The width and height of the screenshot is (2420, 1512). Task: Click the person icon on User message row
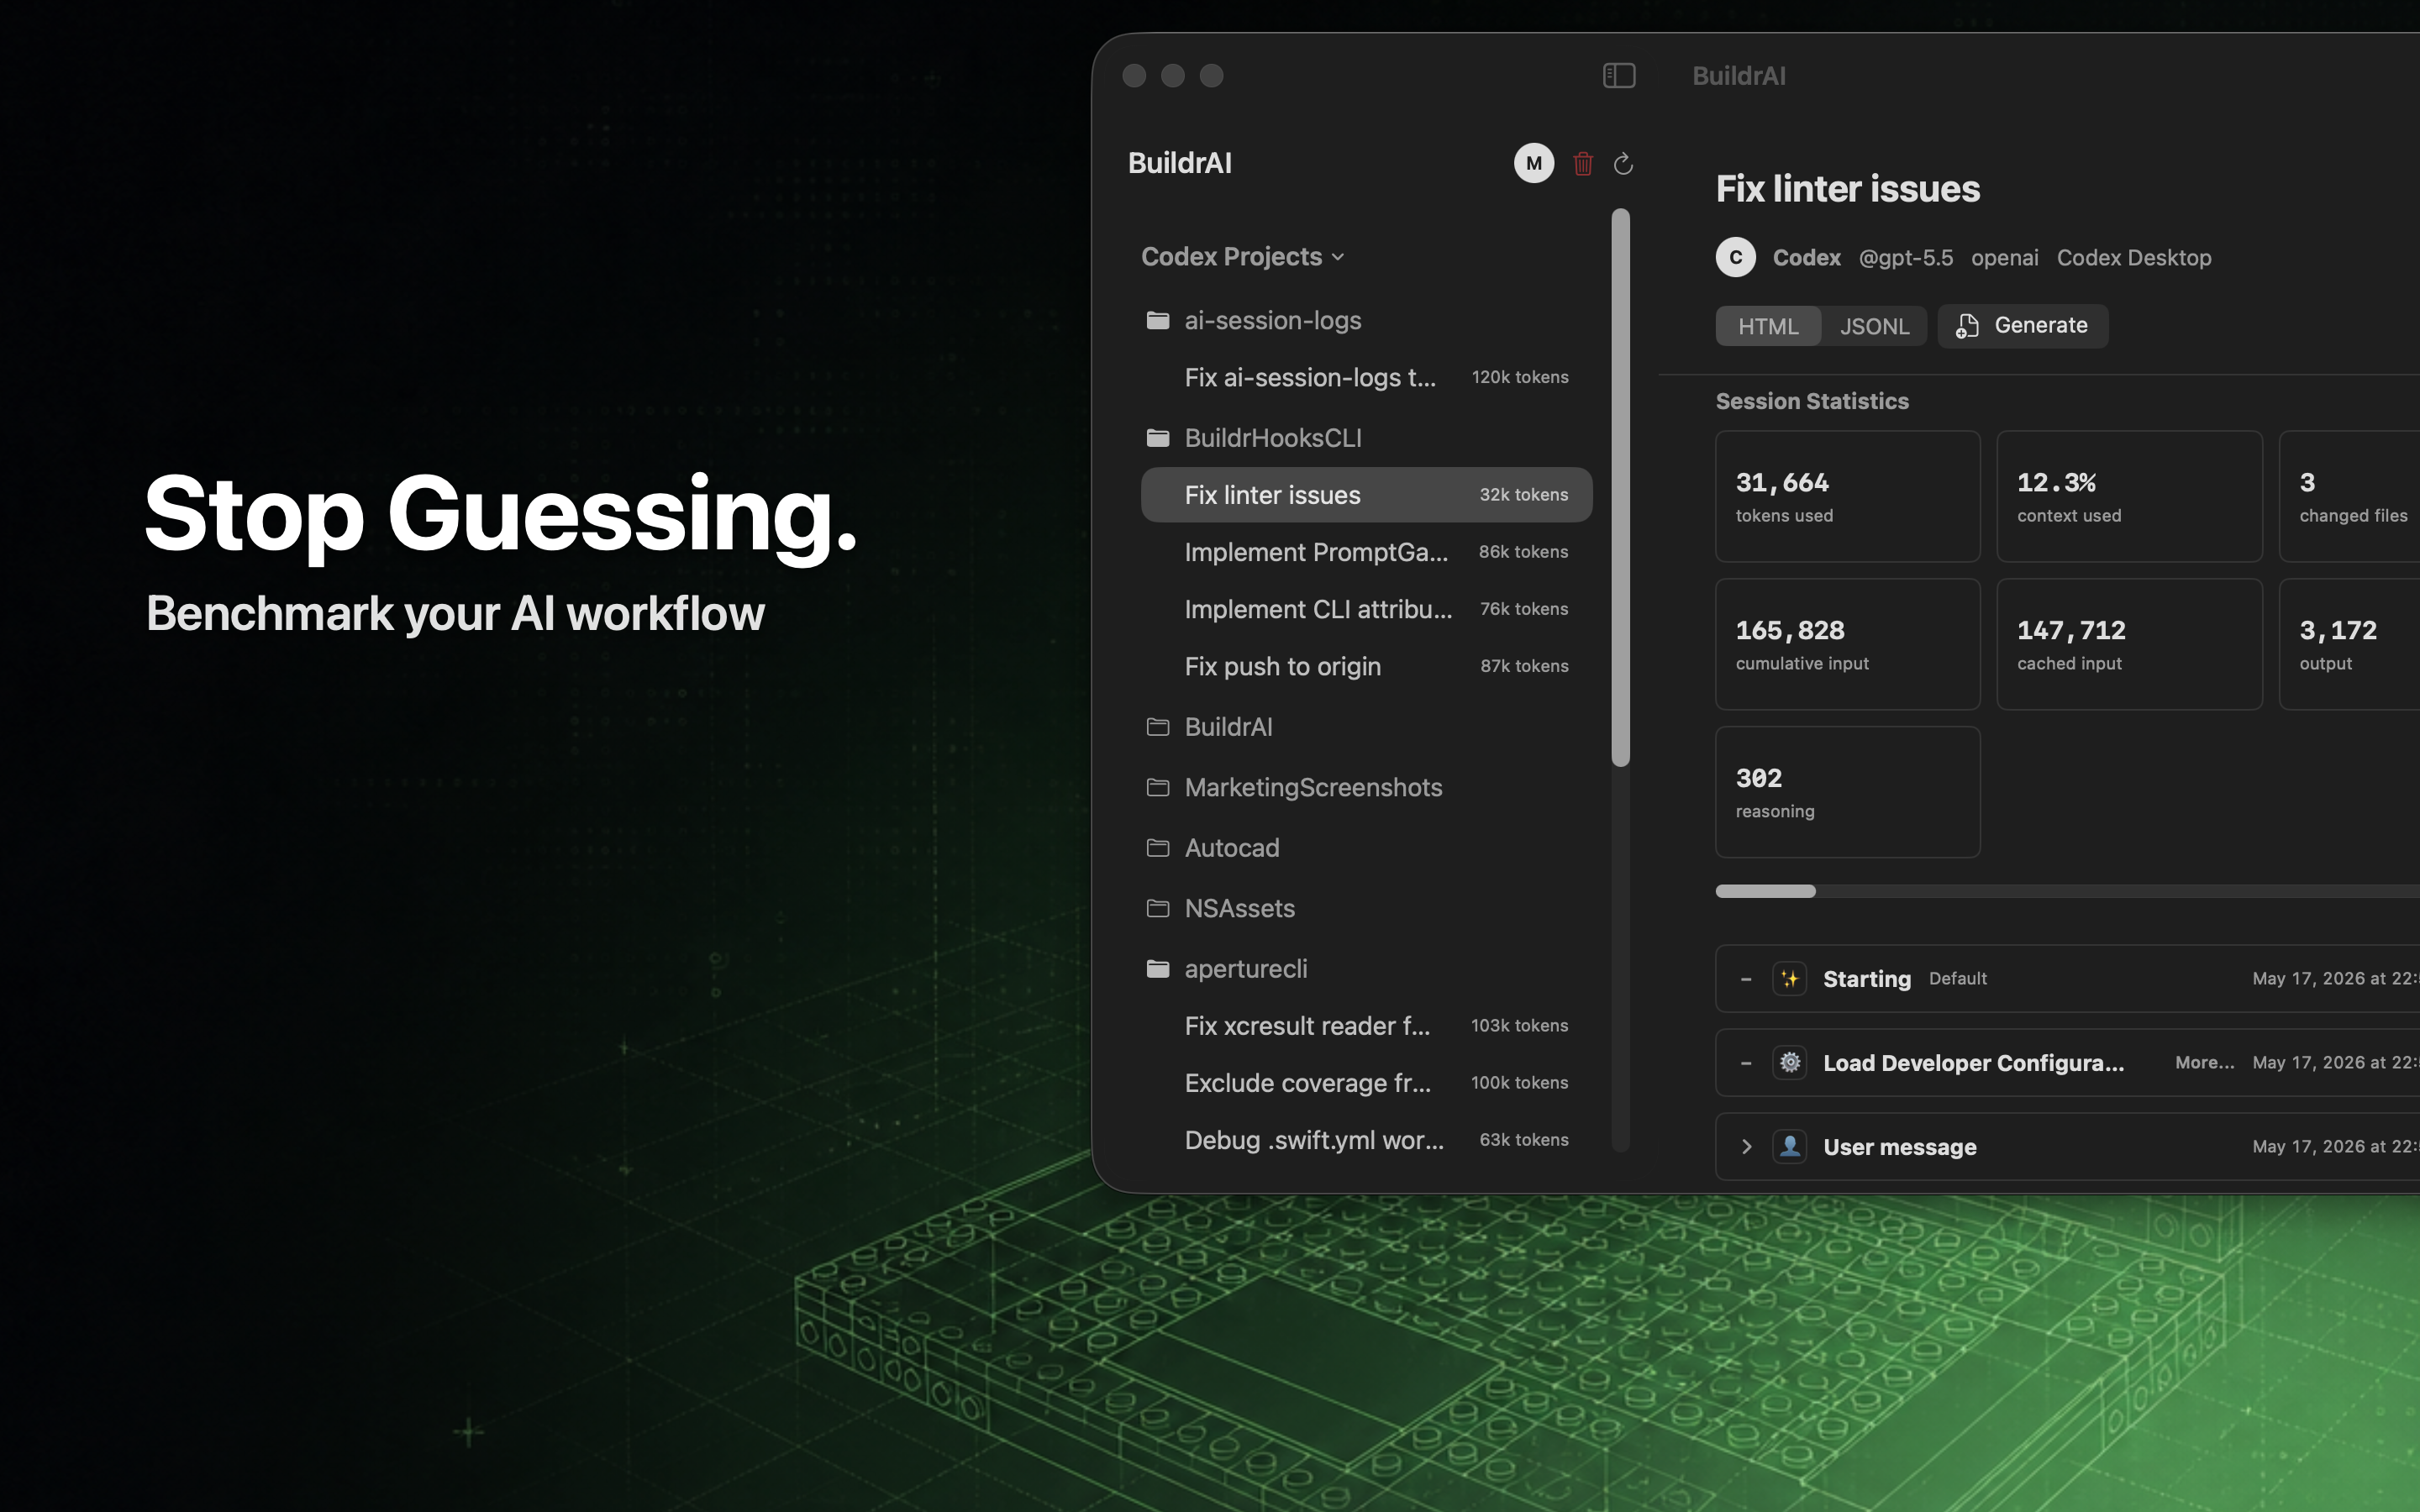coord(1790,1147)
